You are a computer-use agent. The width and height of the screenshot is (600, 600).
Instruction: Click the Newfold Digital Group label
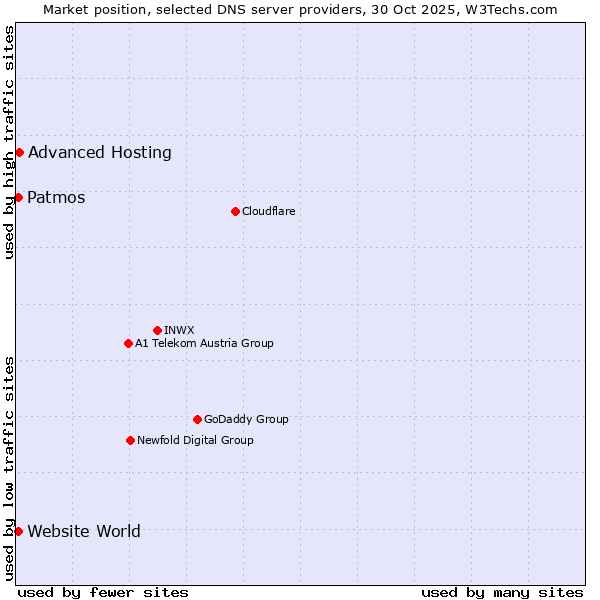(x=195, y=440)
